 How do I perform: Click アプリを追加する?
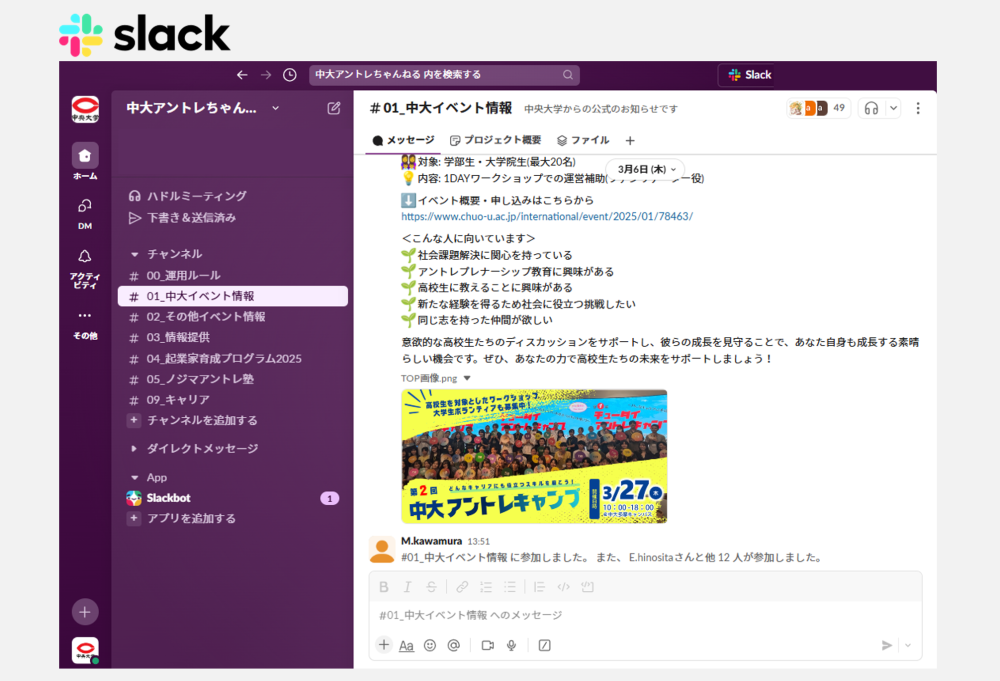pyautogui.click(x=183, y=518)
